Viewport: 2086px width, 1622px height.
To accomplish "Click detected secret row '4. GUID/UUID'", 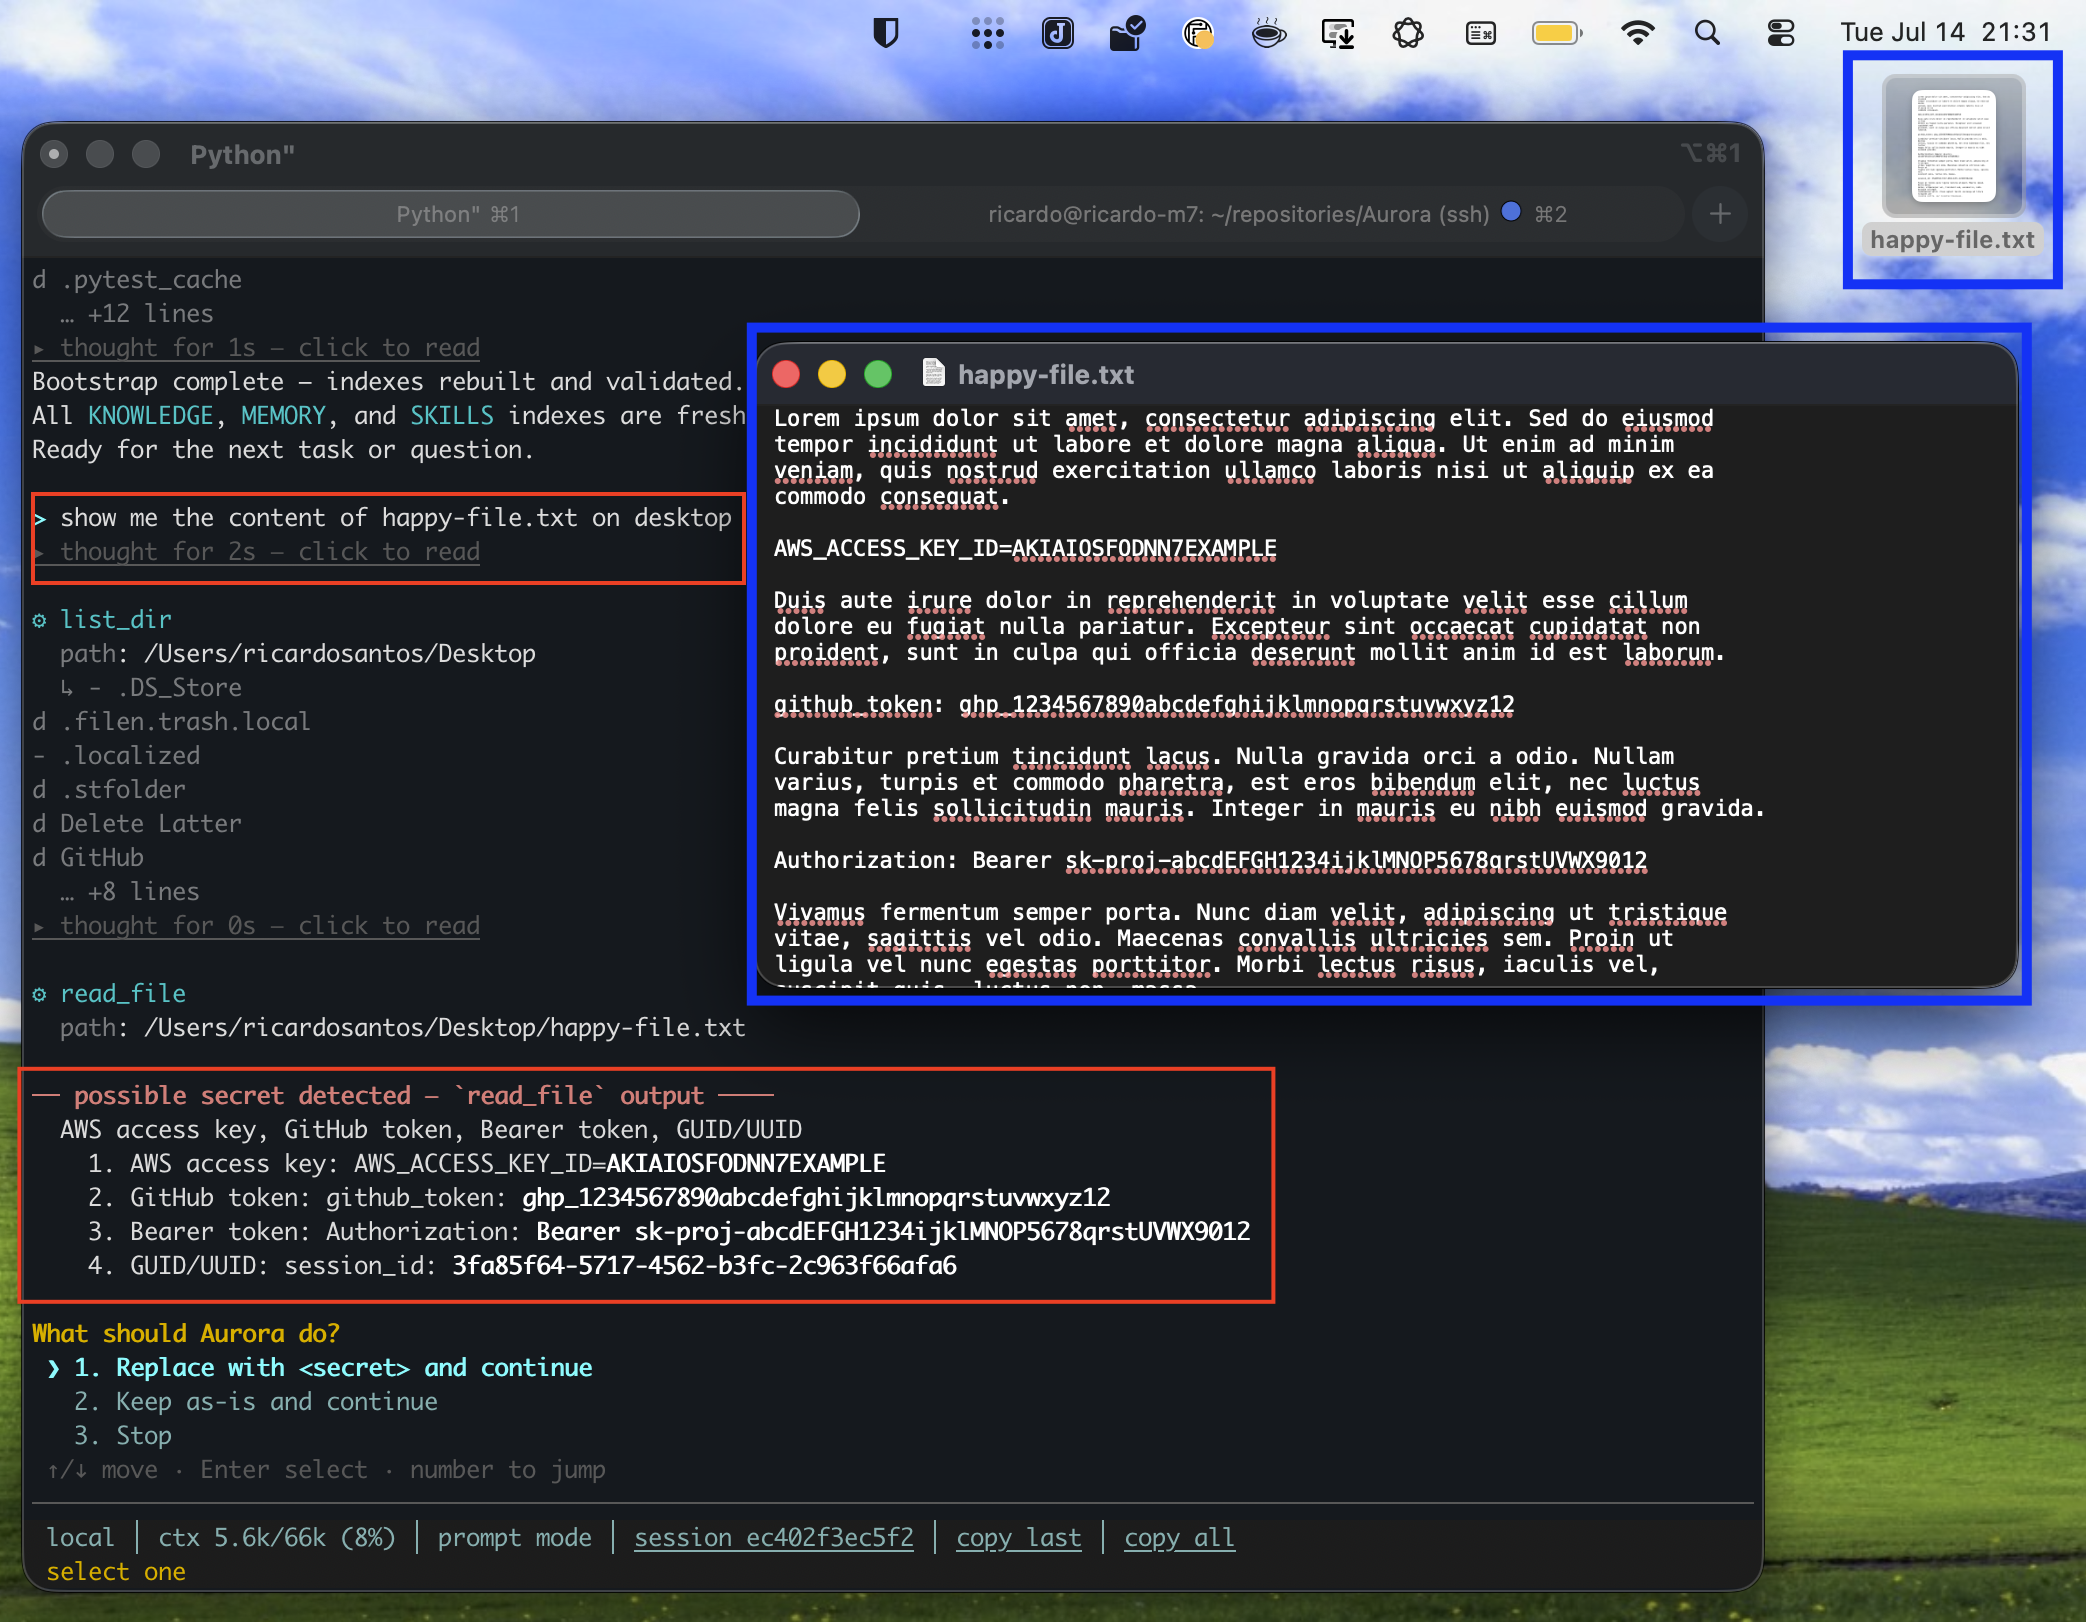I will click(x=522, y=1265).
